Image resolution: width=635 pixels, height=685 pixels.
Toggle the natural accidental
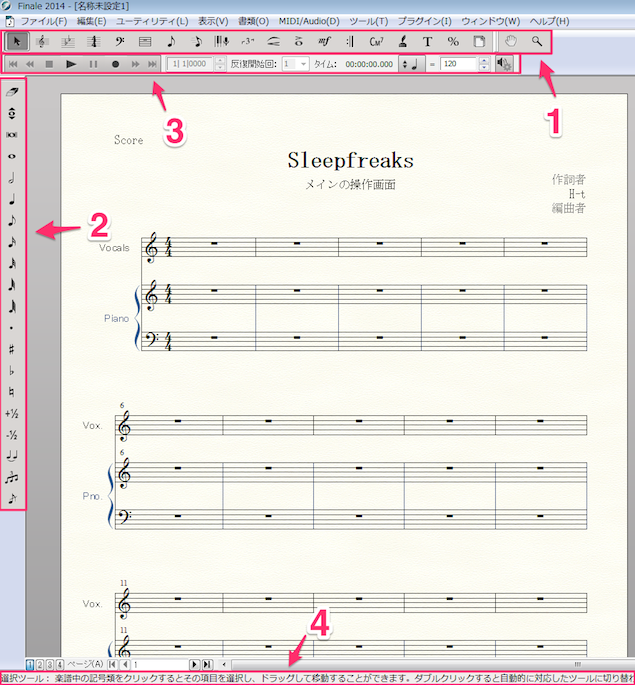point(12,392)
